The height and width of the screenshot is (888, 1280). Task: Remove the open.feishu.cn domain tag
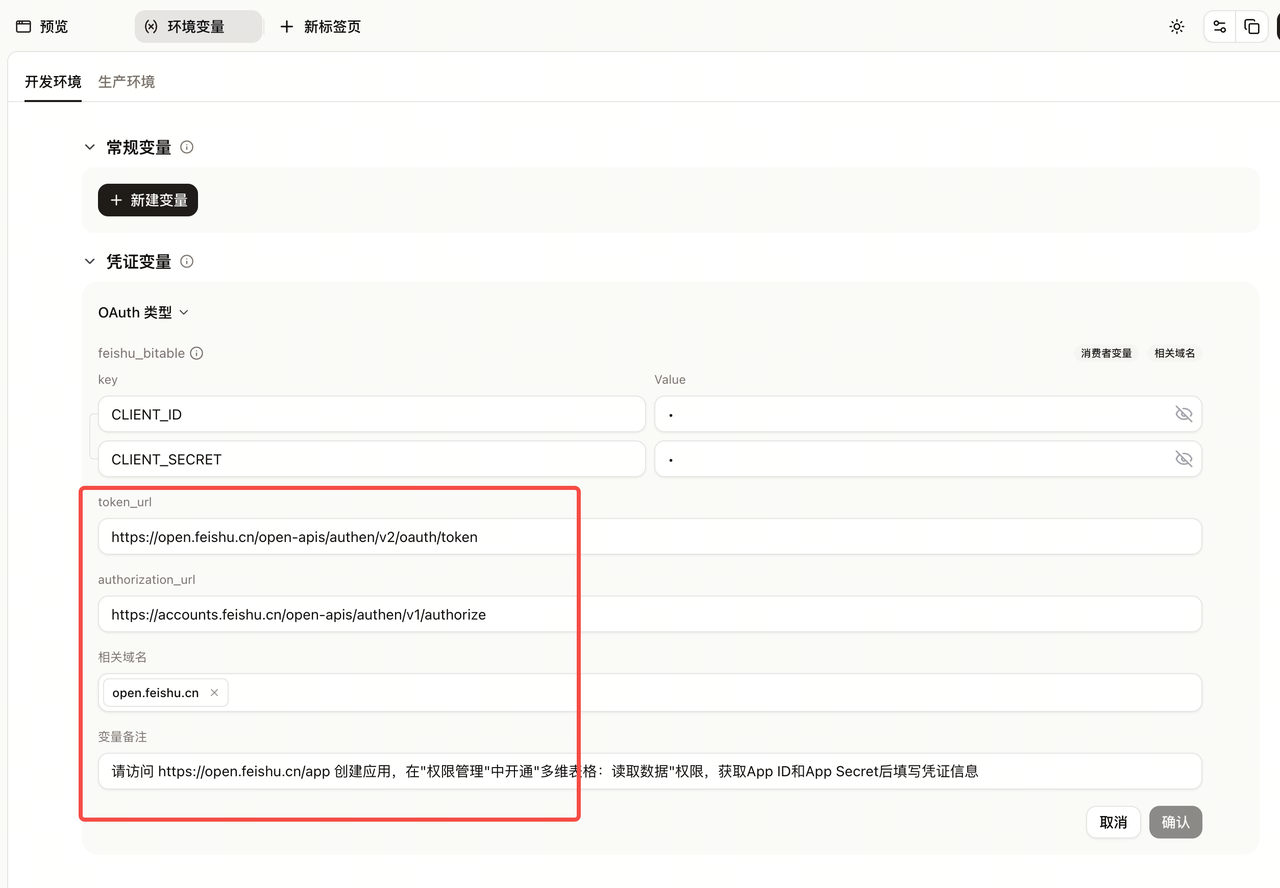click(x=214, y=693)
